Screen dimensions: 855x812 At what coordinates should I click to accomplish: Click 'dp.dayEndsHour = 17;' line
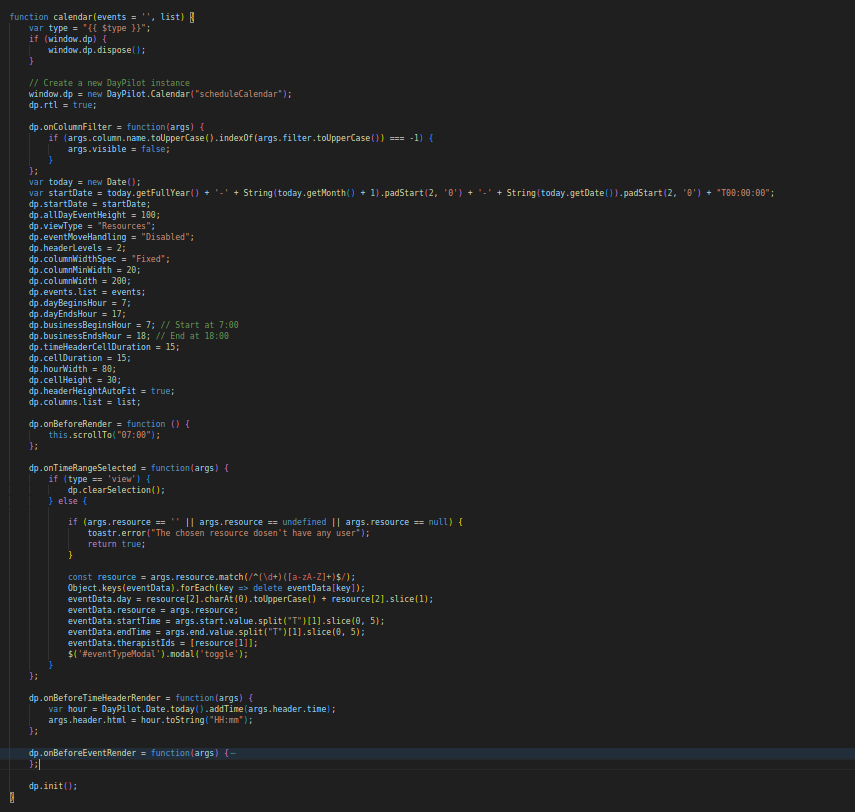tap(77, 314)
